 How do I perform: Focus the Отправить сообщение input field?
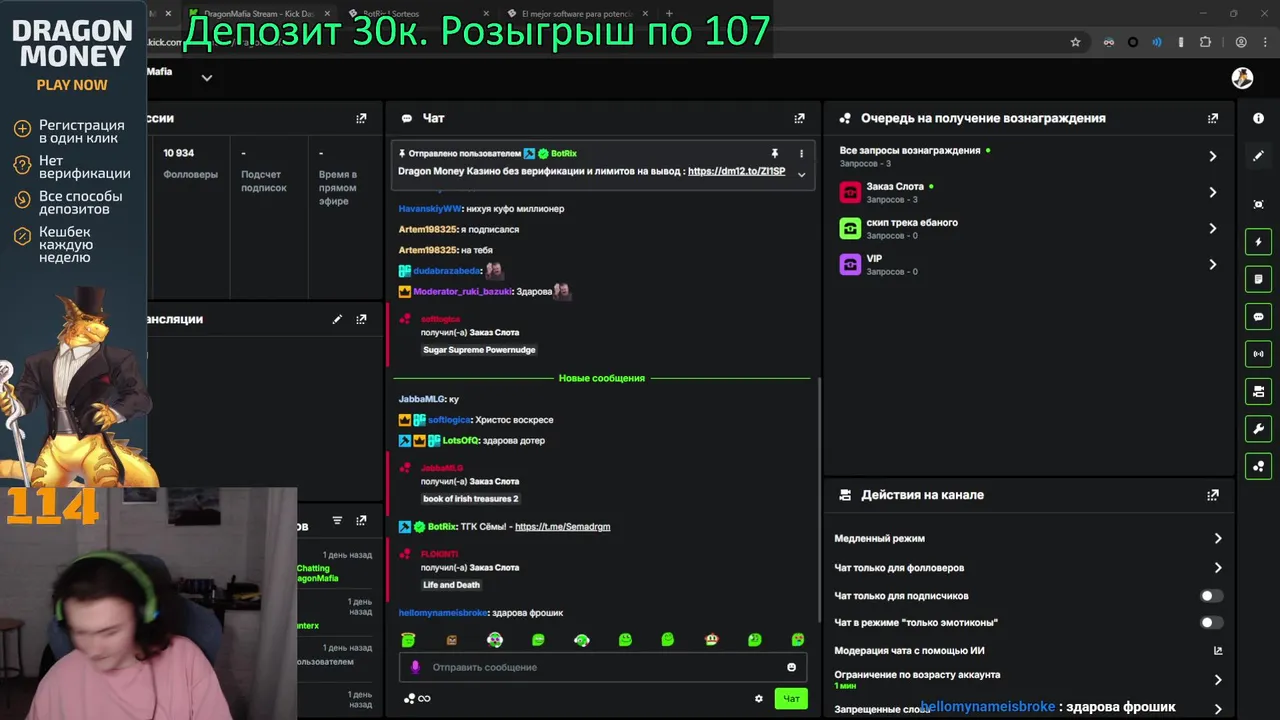pyautogui.click(x=603, y=667)
